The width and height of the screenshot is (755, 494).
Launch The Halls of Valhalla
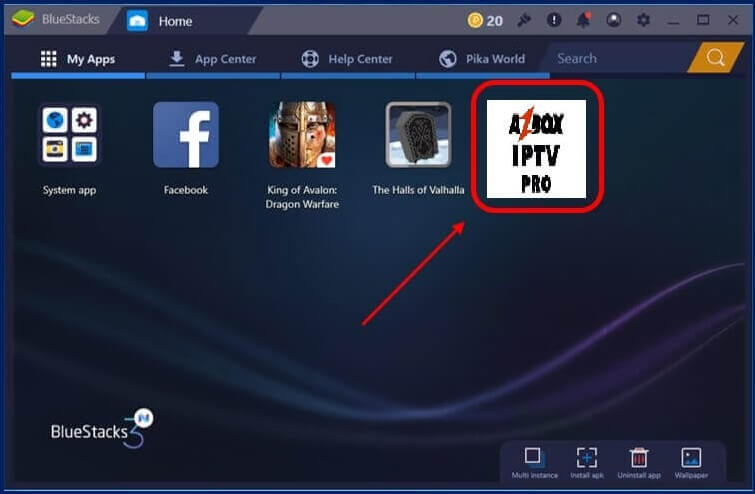pyautogui.click(x=418, y=134)
